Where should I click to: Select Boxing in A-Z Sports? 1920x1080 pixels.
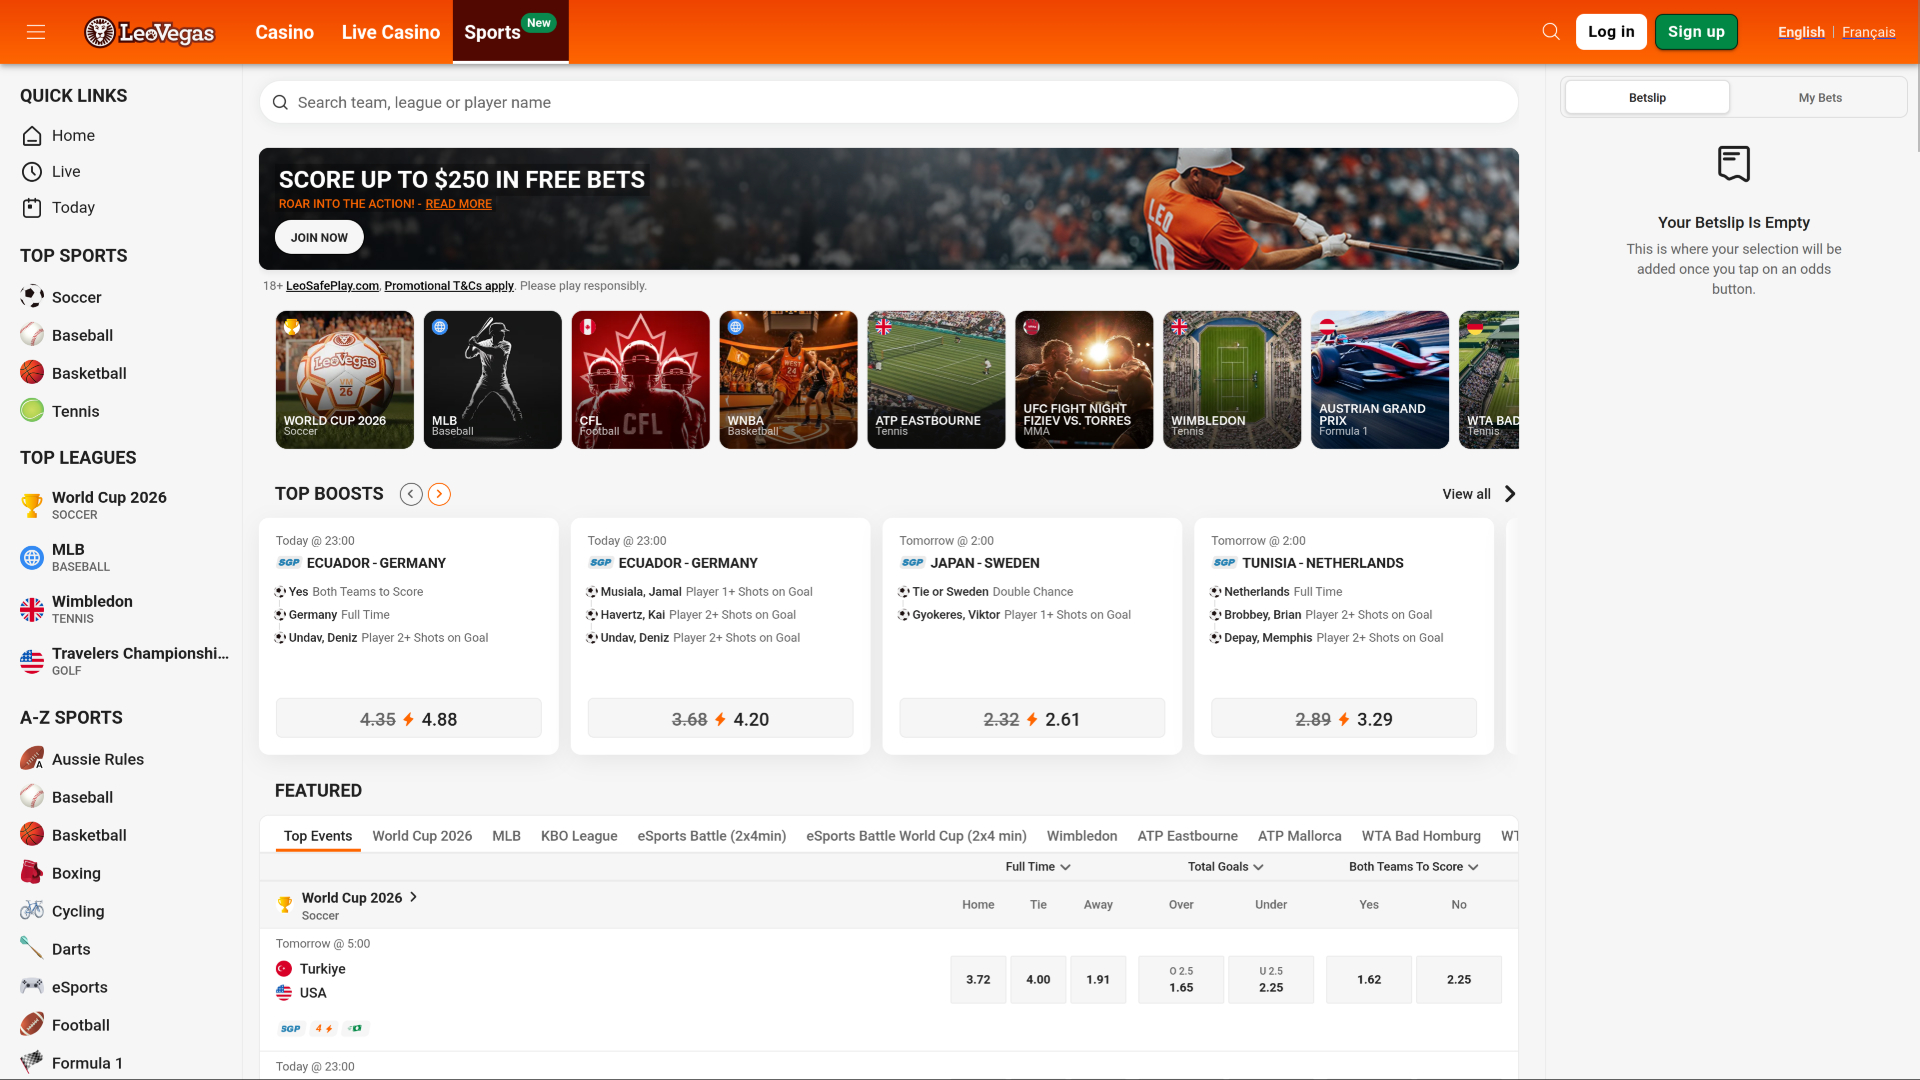point(61,873)
